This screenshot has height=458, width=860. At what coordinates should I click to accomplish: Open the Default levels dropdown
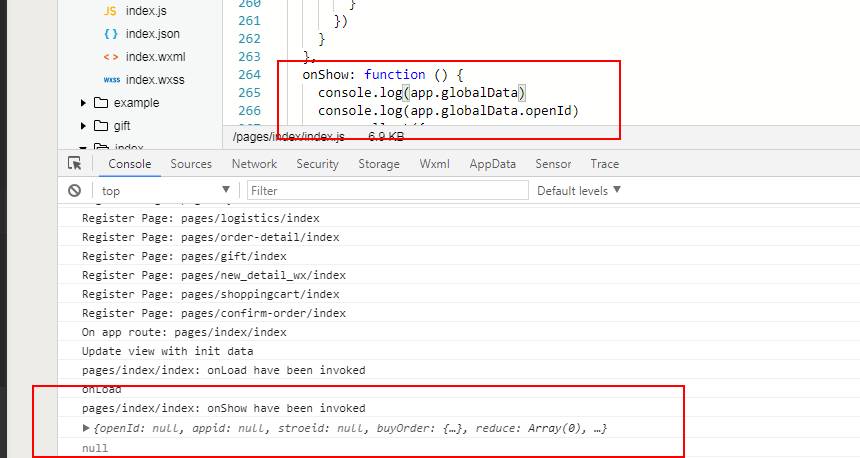click(x=579, y=190)
